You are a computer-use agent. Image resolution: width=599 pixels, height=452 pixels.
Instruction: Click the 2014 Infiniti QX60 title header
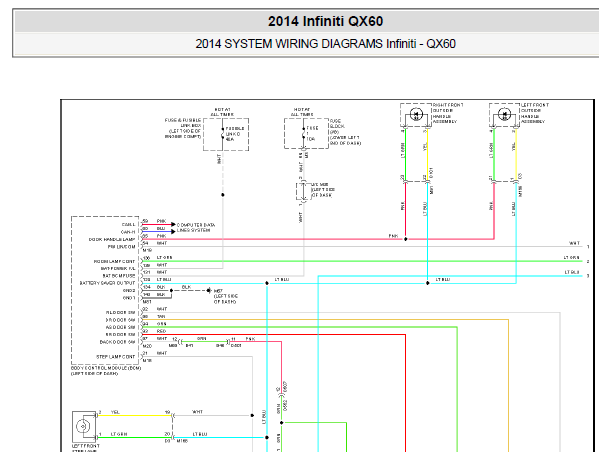[325, 21]
